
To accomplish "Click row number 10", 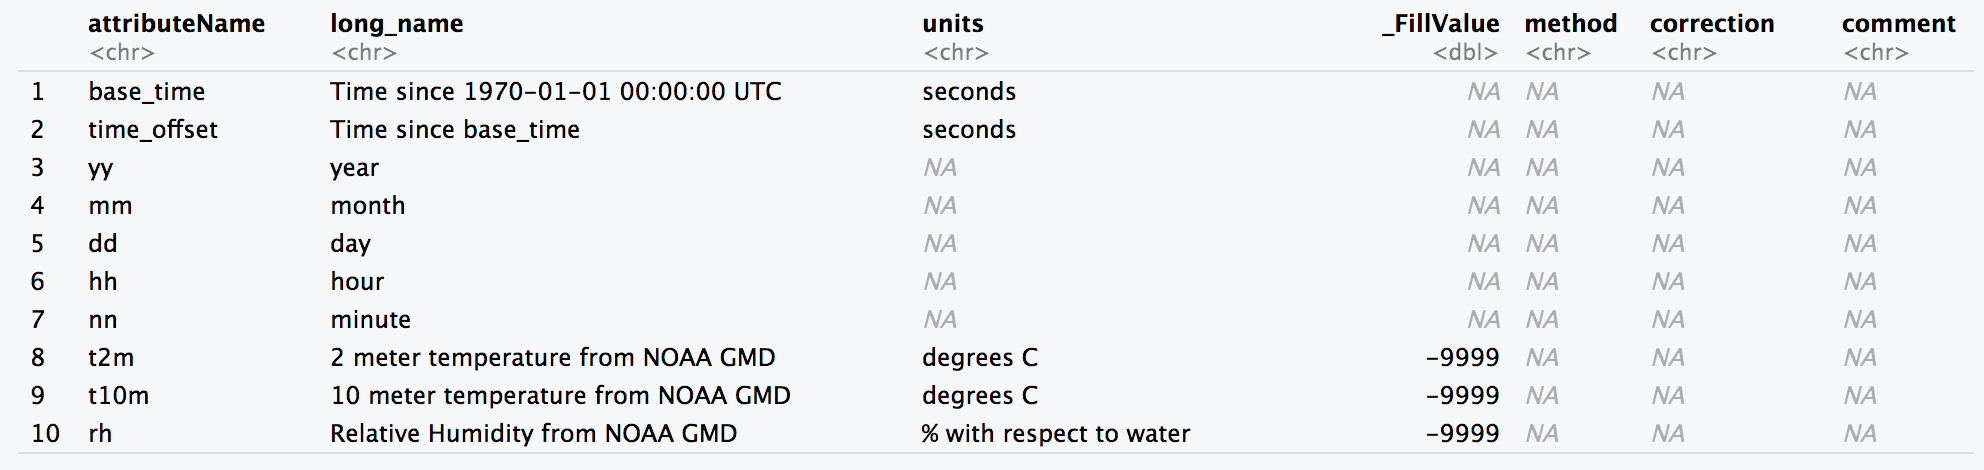I will click(x=45, y=434).
